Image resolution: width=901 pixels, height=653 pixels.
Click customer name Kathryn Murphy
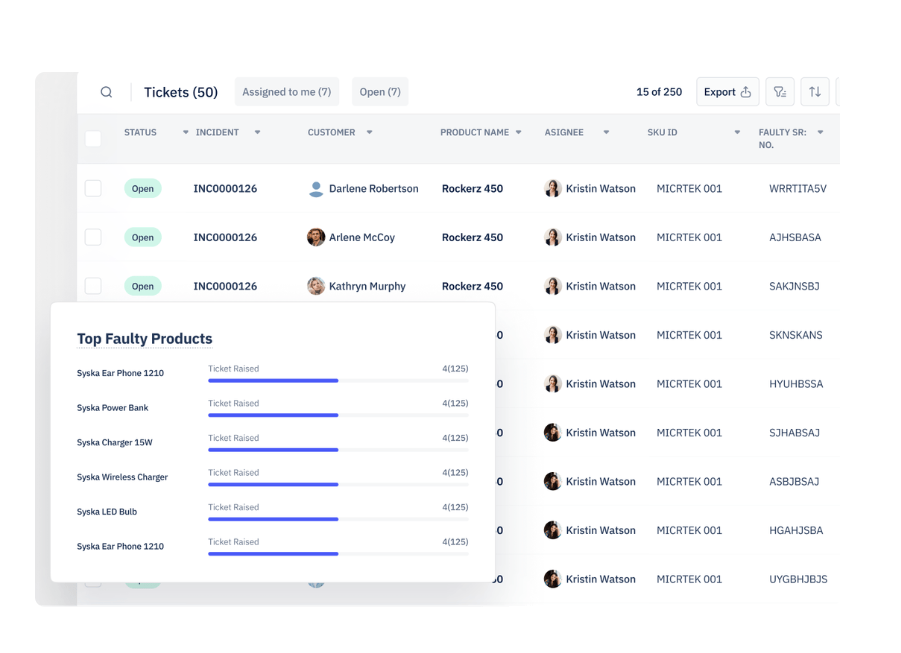(367, 286)
